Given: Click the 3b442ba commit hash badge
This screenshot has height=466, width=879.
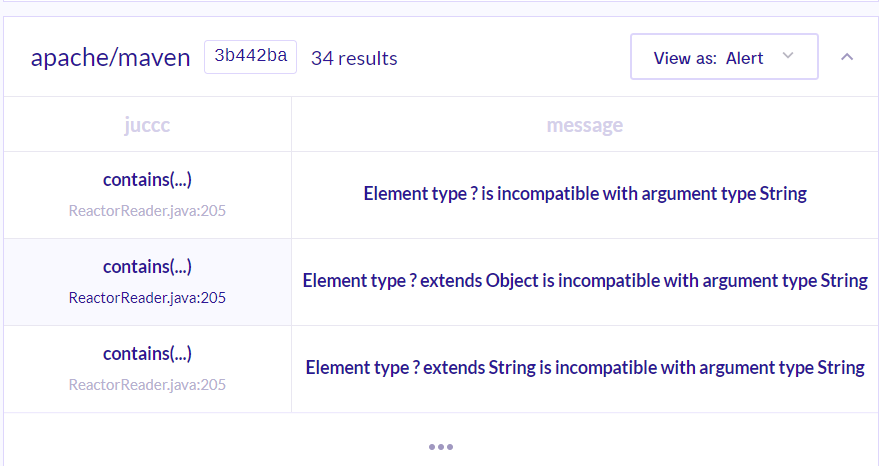Looking at the screenshot, I should (251, 57).
